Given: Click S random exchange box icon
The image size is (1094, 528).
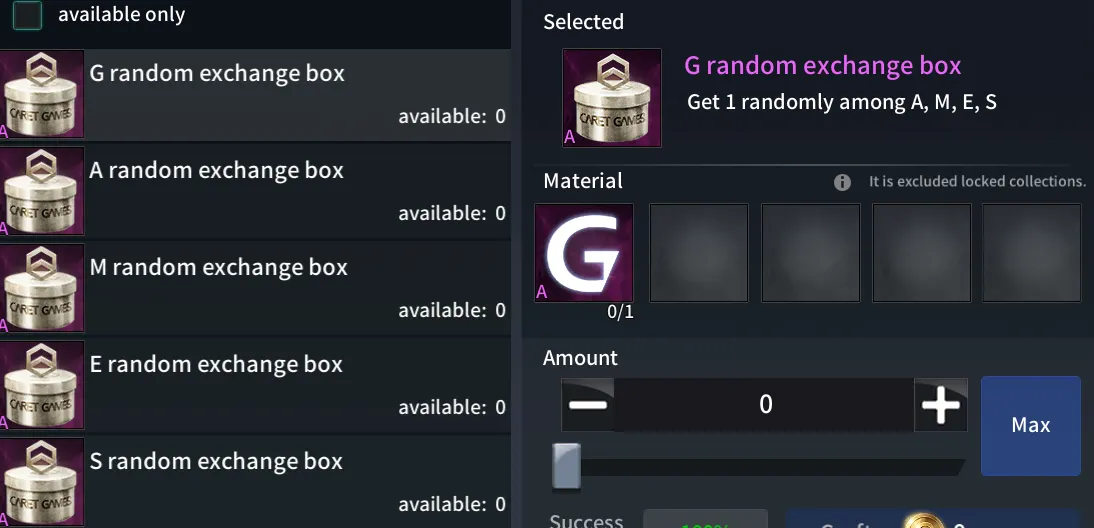Looking at the screenshot, I should [x=42, y=482].
